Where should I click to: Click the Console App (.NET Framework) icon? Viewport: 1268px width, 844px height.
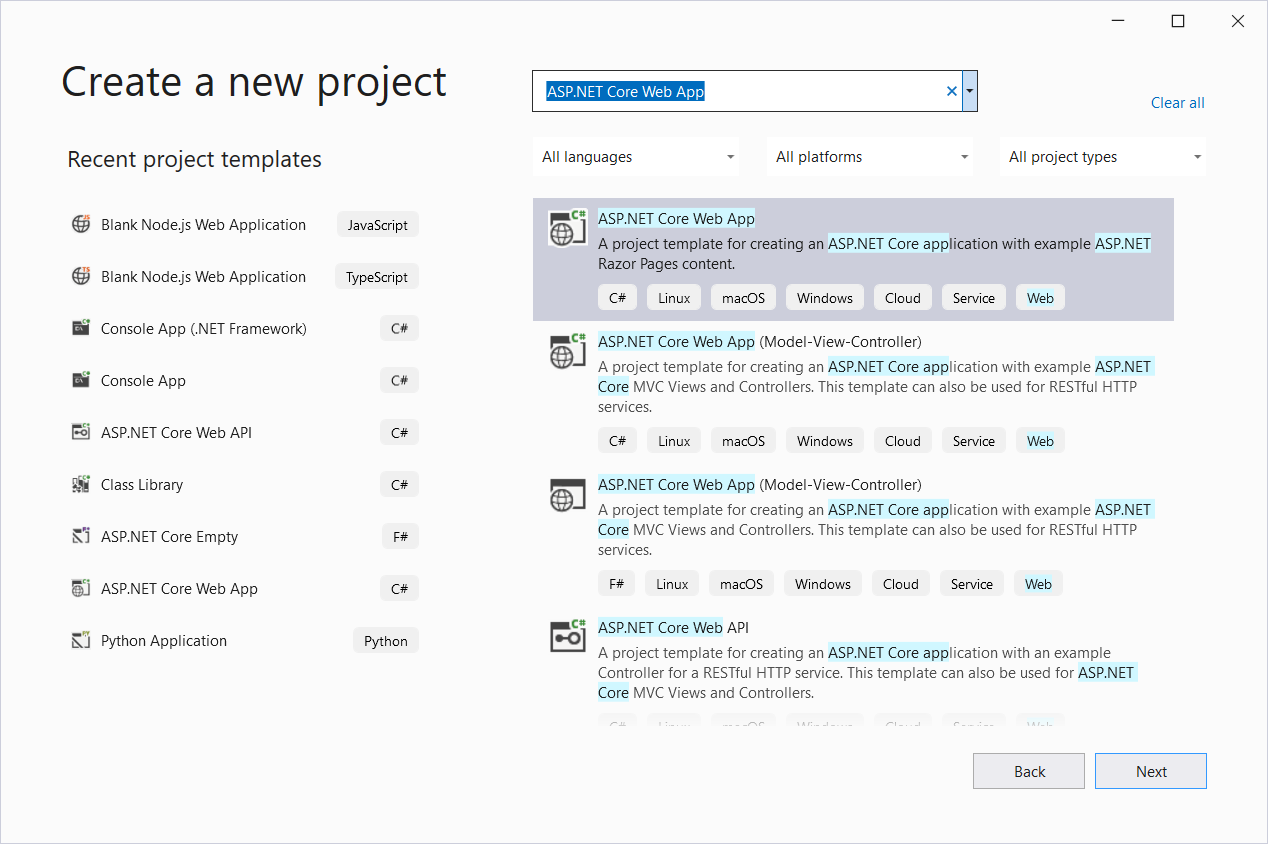point(81,328)
